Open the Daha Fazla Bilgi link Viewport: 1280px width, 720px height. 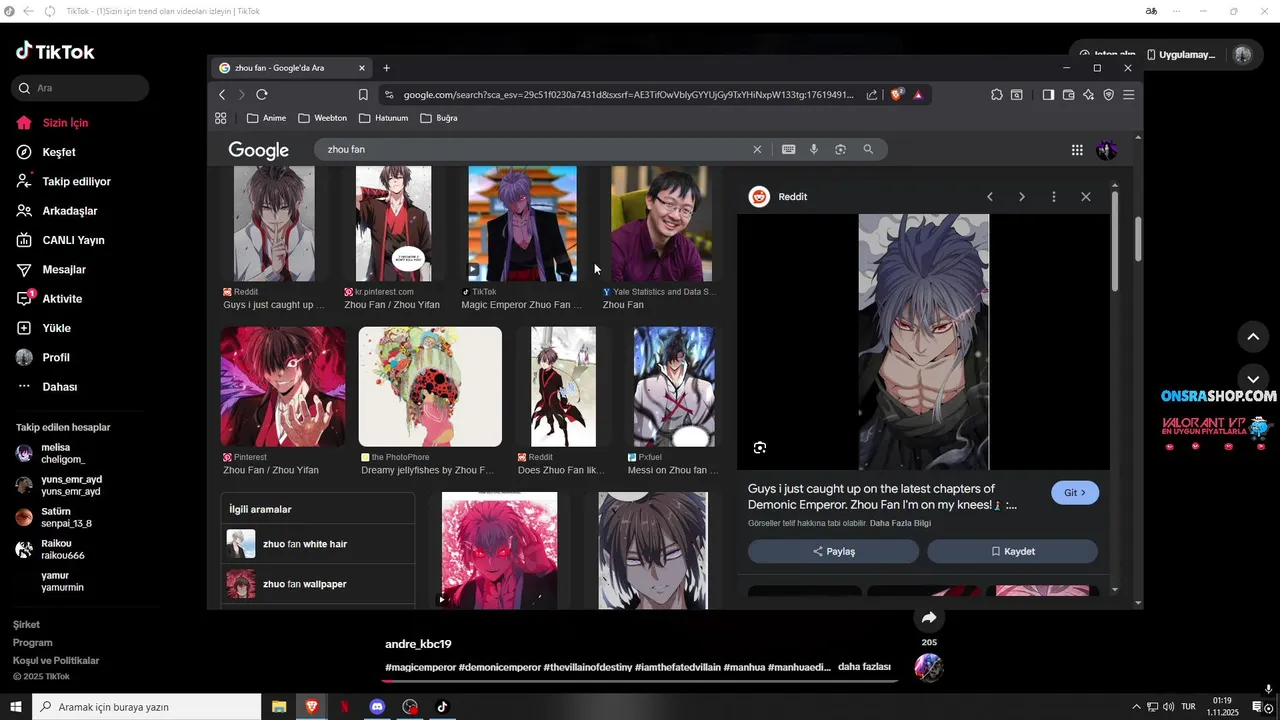tap(900, 523)
